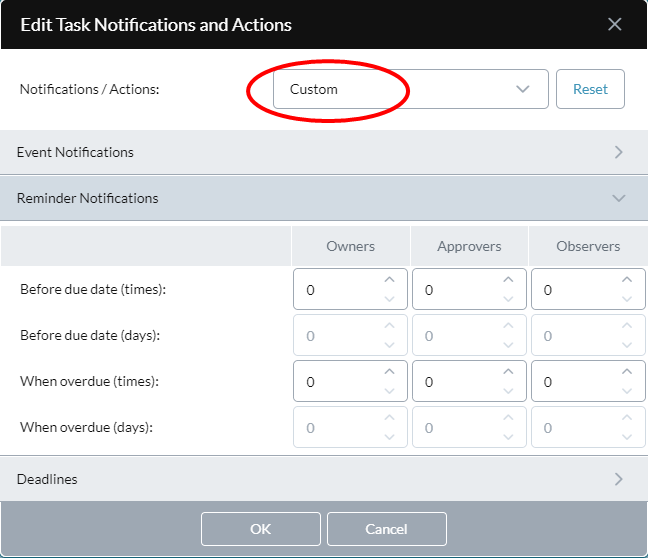
Task: Click Approvers before due date times field
Action: [469, 289]
